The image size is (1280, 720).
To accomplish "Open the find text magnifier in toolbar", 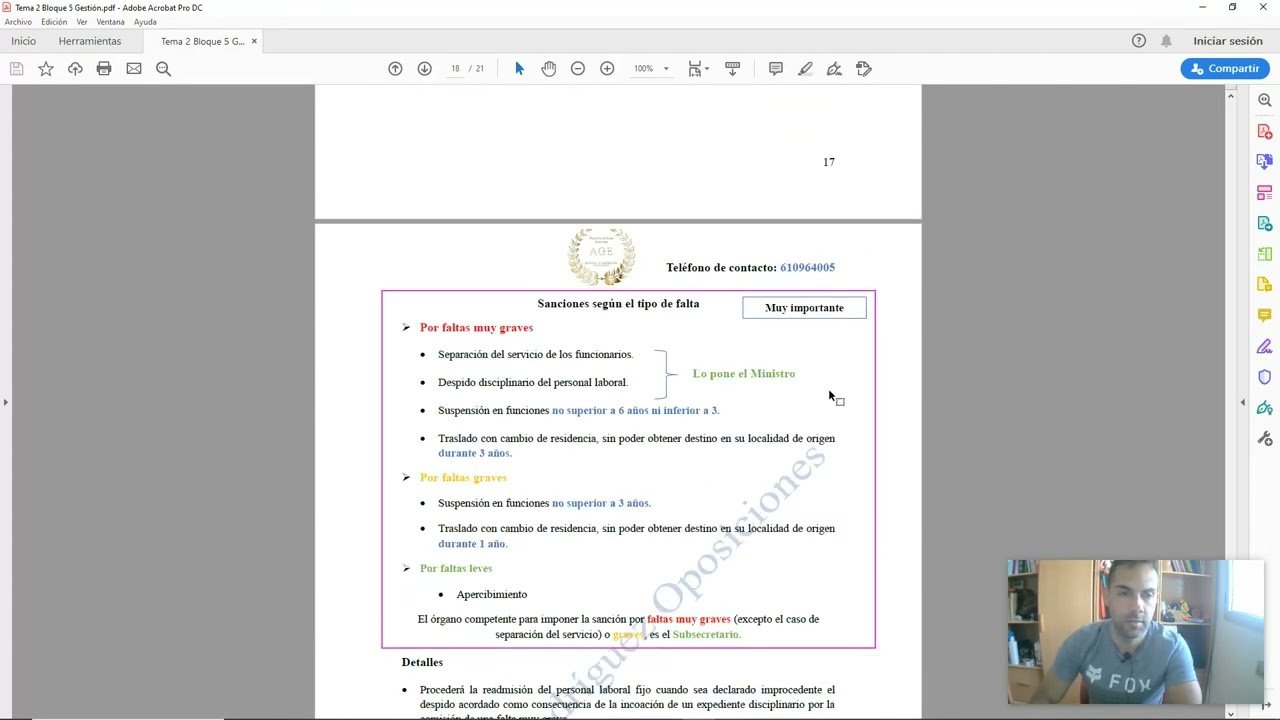I will point(164,69).
